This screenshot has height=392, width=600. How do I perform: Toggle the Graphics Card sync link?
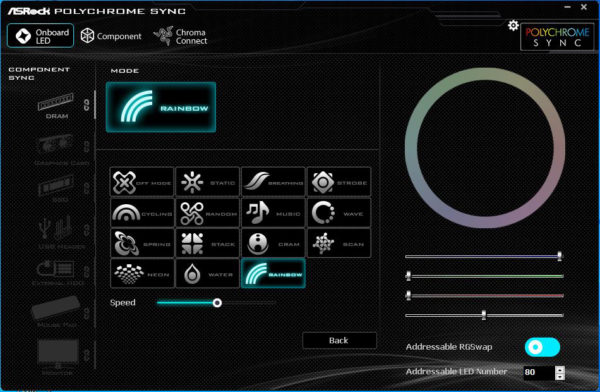[x=87, y=146]
